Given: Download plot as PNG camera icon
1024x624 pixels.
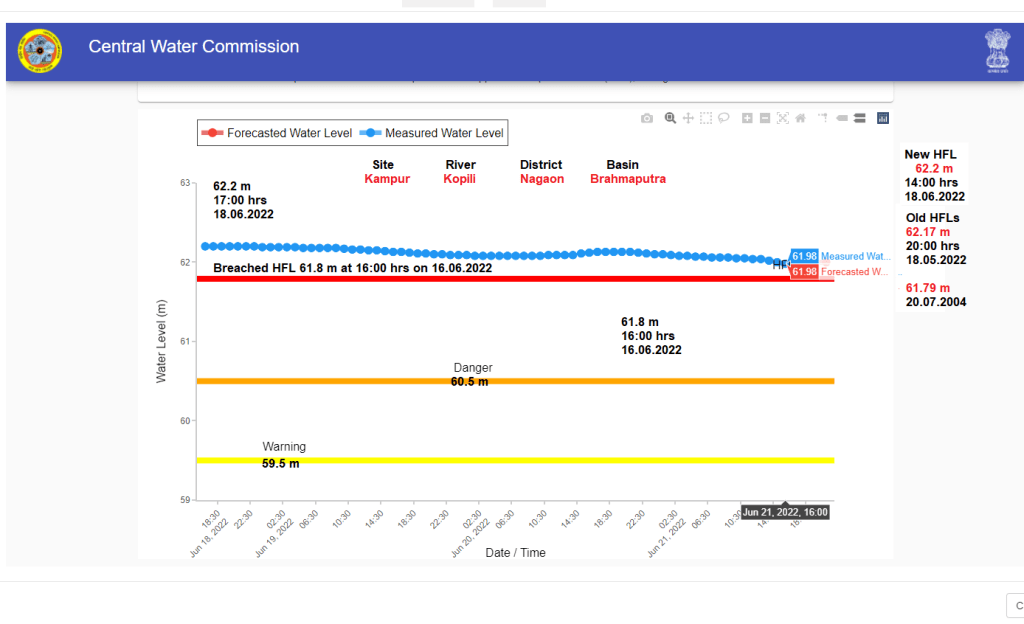Looking at the screenshot, I should point(647,118).
